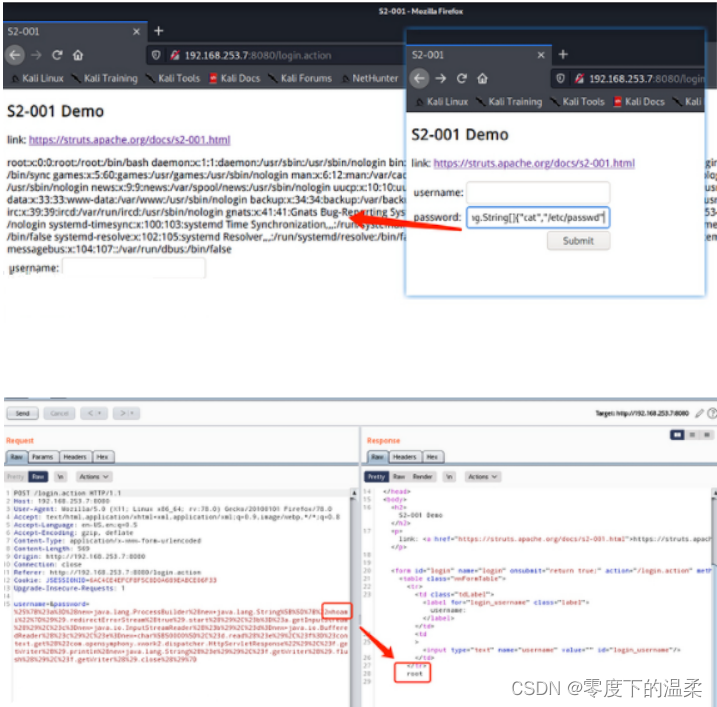Switch to the Request Headers tab
717x707 pixels.
pyautogui.click(x=75, y=457)
